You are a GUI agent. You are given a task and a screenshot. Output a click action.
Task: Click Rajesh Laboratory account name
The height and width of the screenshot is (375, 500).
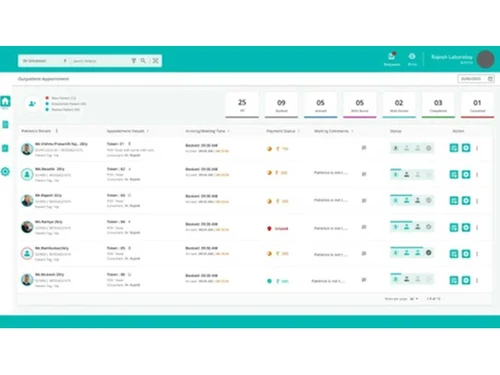(x=452, y=57)
